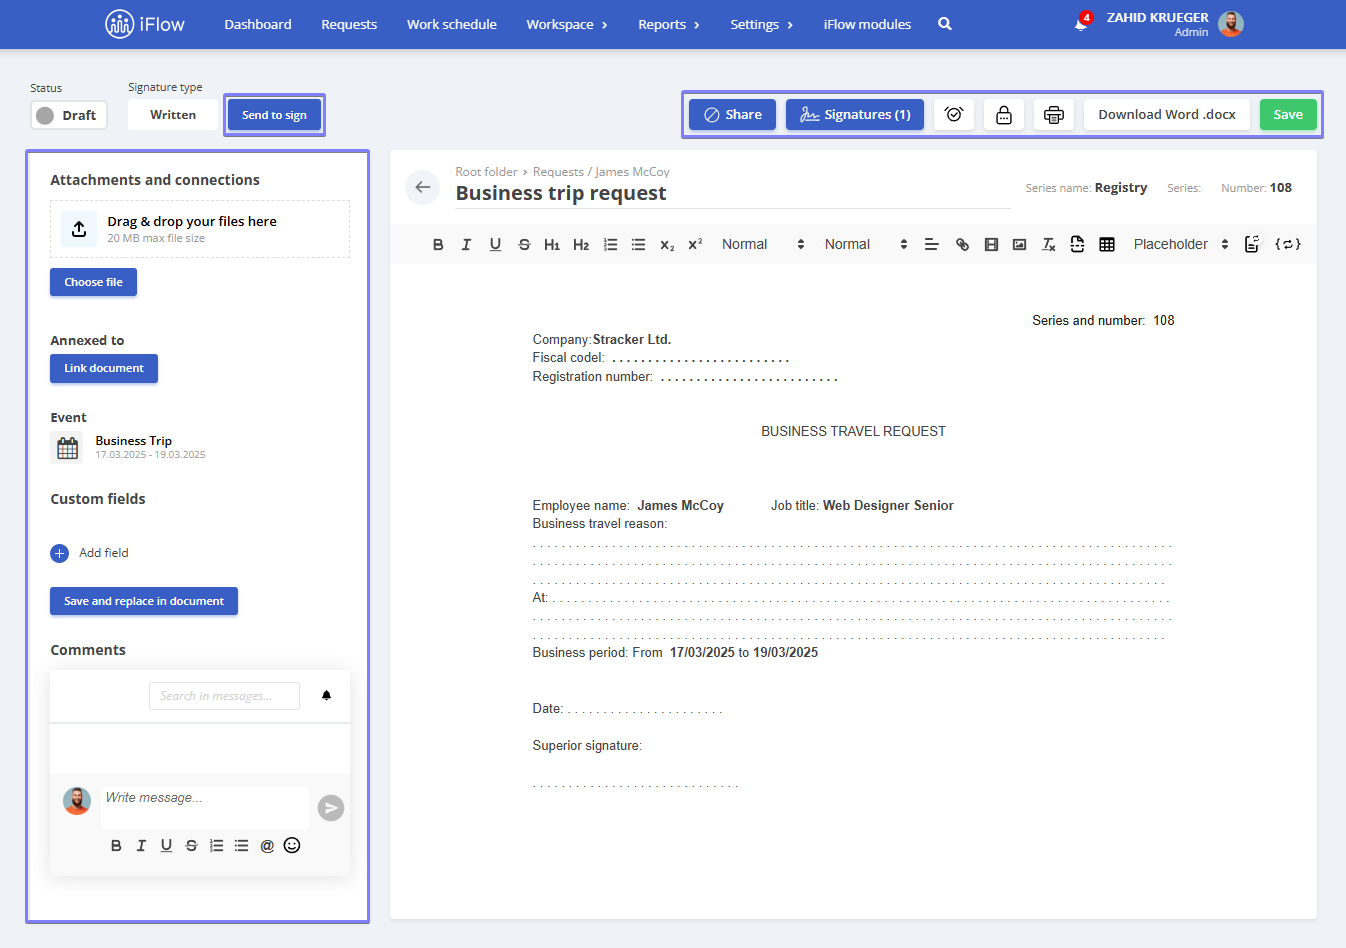Image resolution: width=1346 pixels, height=948 pixels.
Task: Share the document
Action: 732,115
